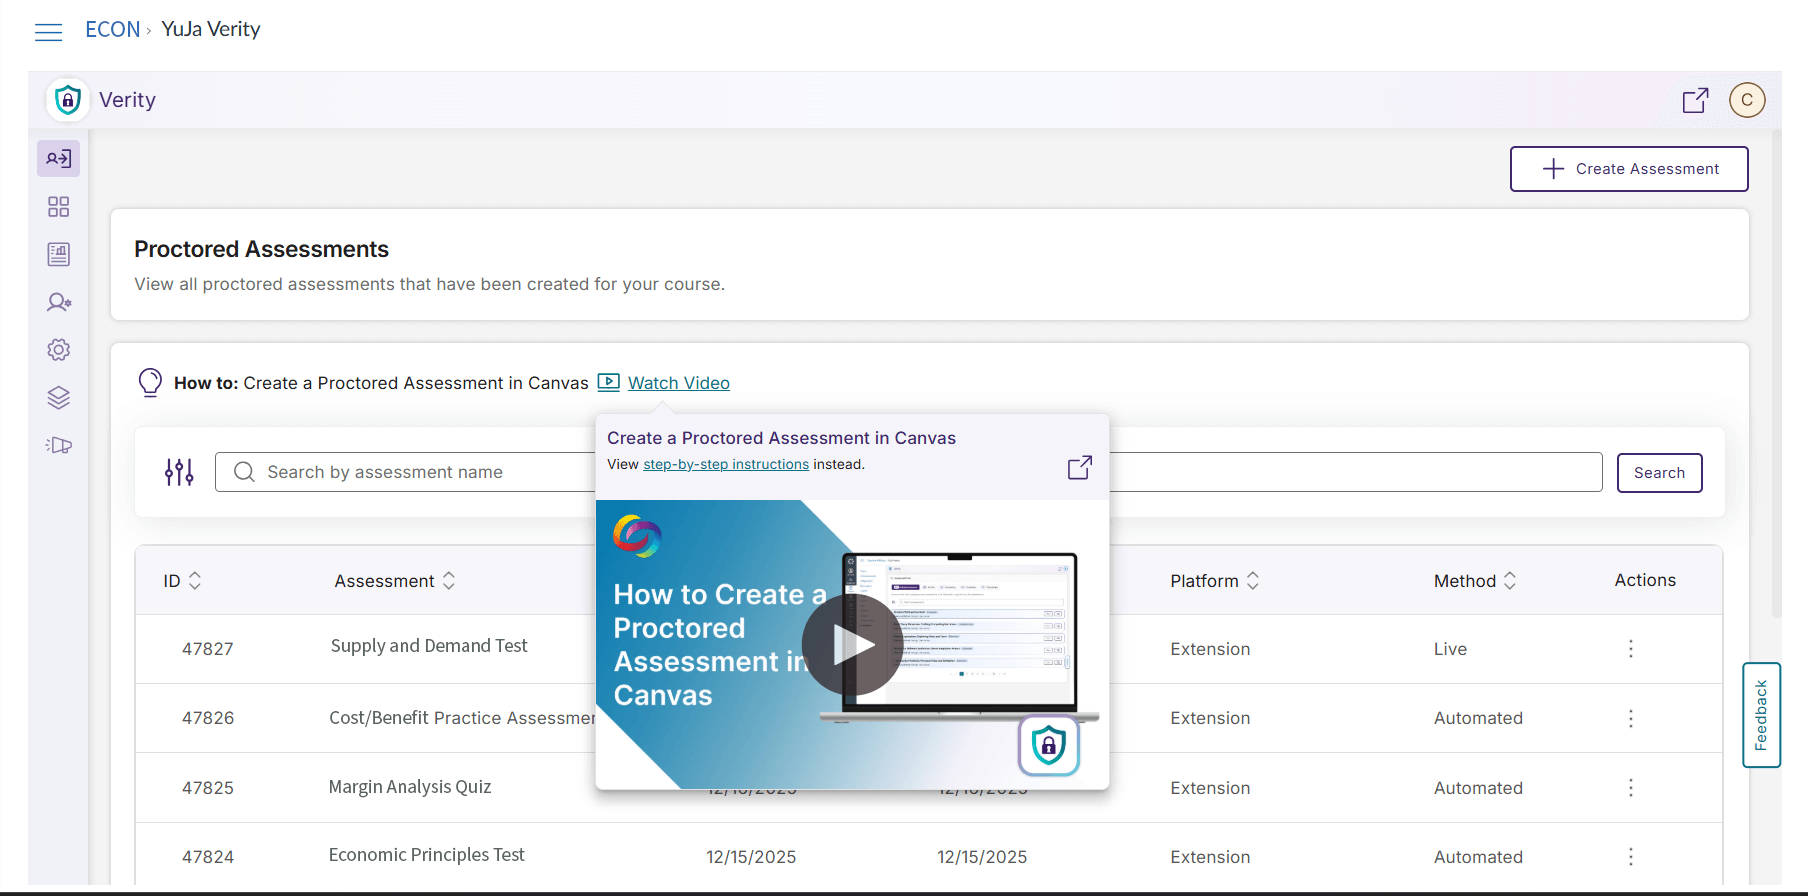Open the user management sidebar icon
The width and height of the screenshot is (1808, 896).
(59, 302)
